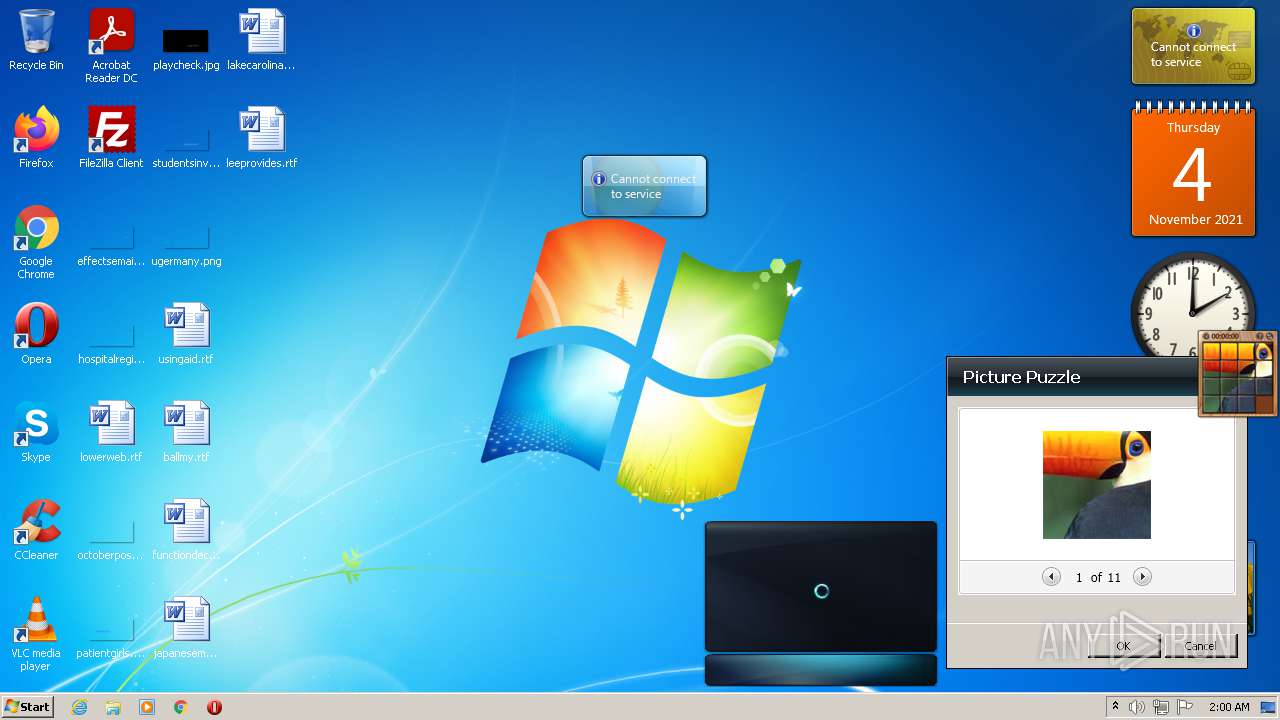Screen dimensions: 1280x720
Task: Select the lakecarolina Word document icon
Action: click(x=261, y=40)
